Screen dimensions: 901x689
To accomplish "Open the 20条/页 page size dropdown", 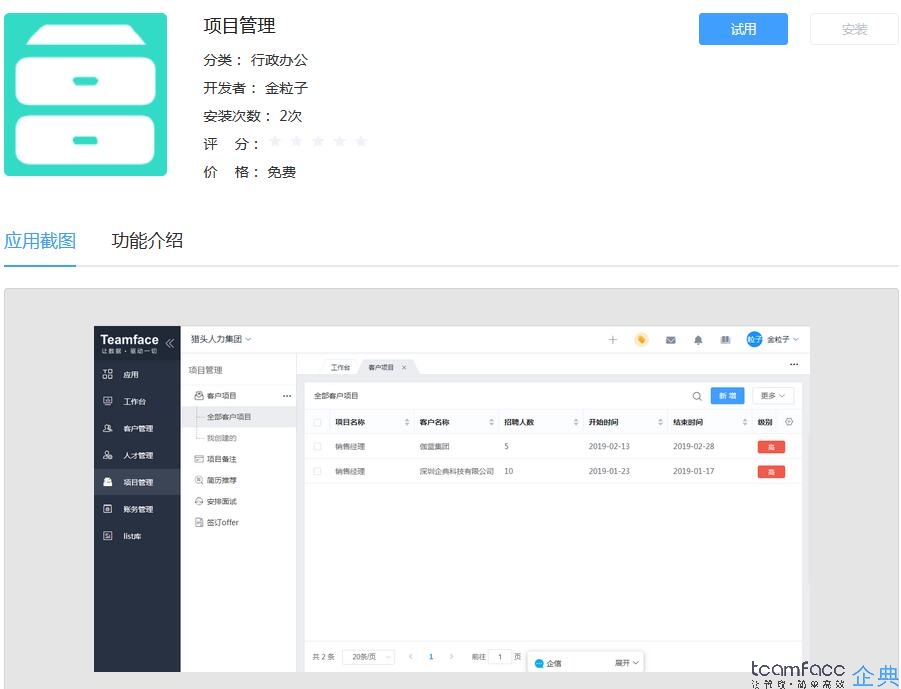I will click(x=368, y=656).
